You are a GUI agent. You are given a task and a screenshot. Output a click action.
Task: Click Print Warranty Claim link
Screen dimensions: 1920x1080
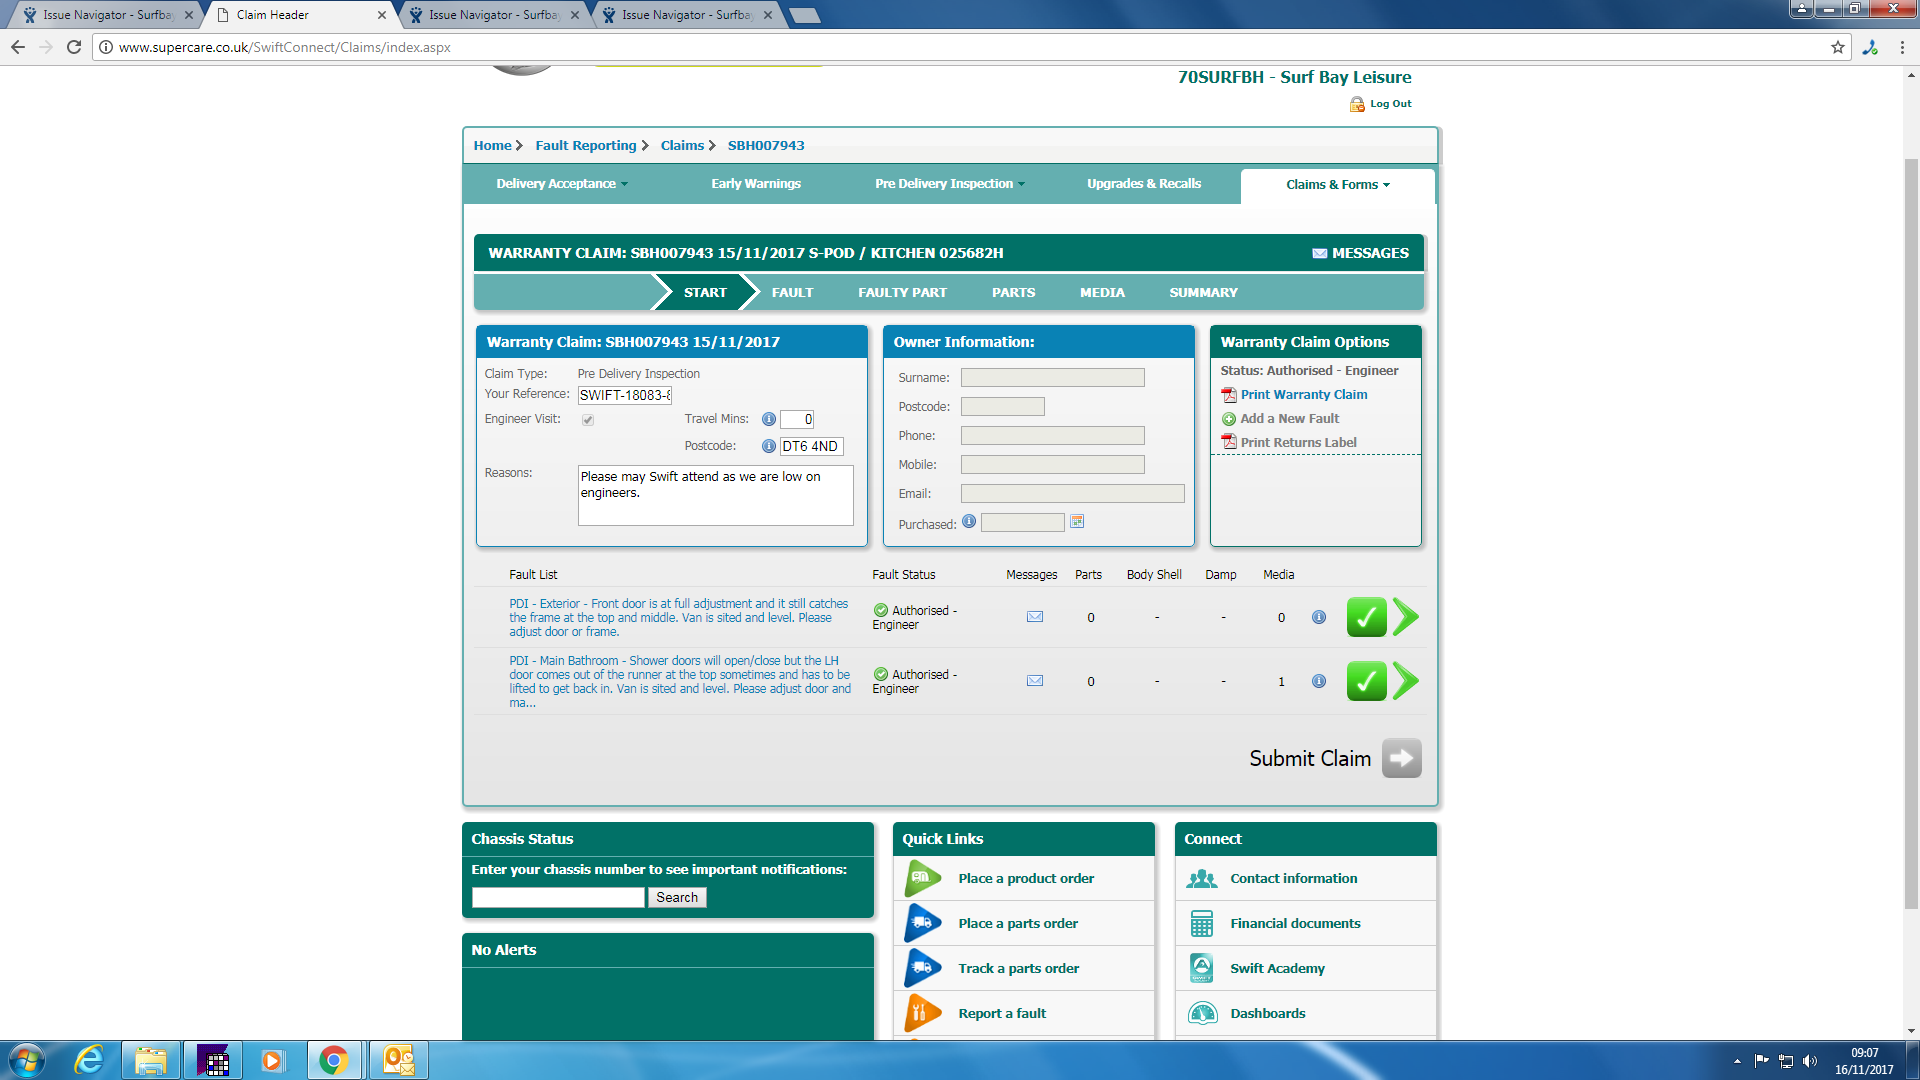click(x=1303, y=395)
